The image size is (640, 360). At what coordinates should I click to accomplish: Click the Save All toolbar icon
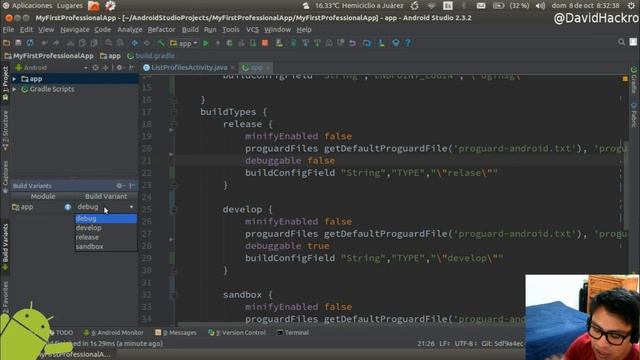click(18, 43)
